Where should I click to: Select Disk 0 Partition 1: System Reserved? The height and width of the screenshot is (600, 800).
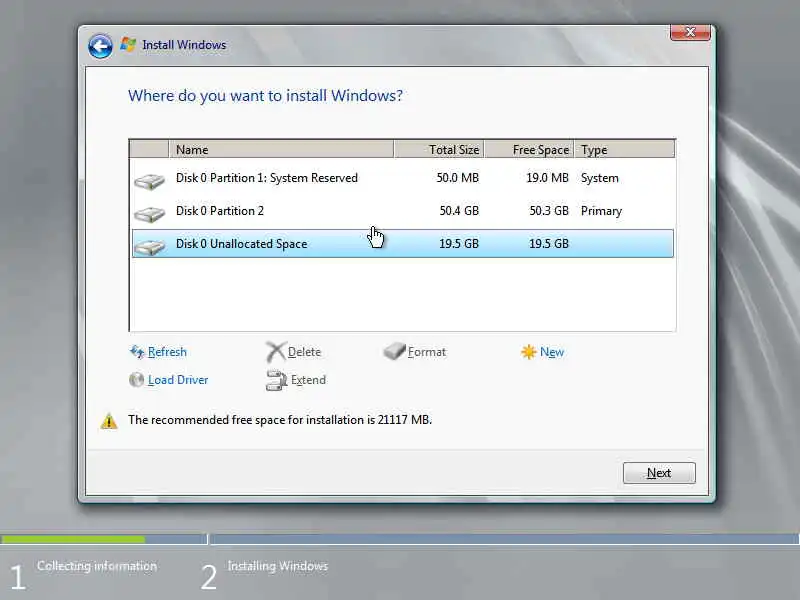pyautogui.click(x=403, y=178)
